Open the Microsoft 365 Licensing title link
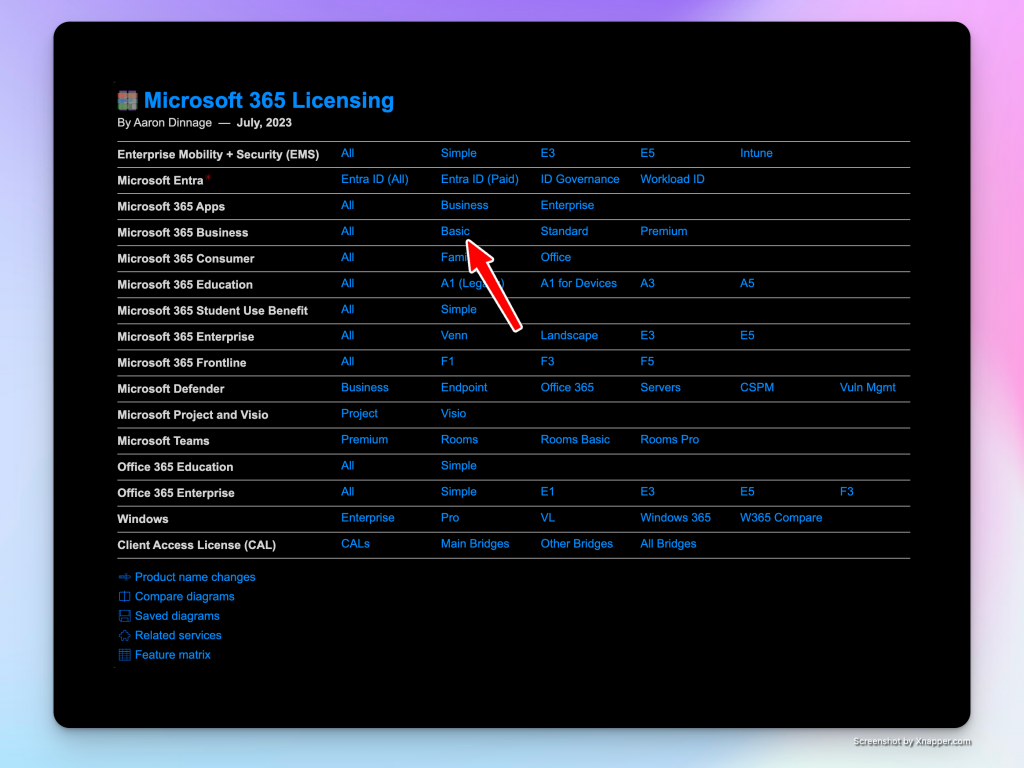 268,100
